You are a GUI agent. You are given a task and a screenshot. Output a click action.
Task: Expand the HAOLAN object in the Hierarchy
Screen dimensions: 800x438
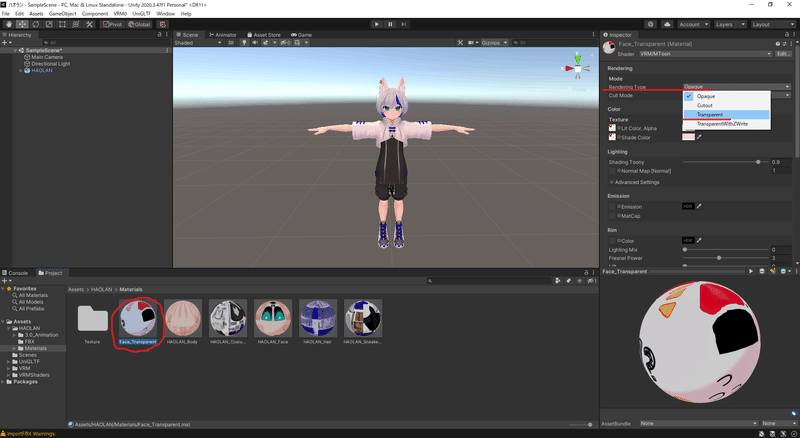coord(20,70)
